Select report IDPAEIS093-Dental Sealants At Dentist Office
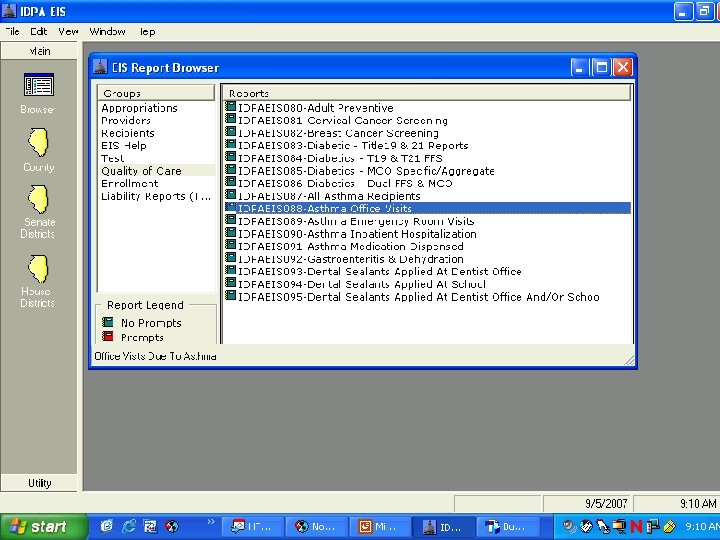This screenshot has width=720, height=540. coord(379,271)
